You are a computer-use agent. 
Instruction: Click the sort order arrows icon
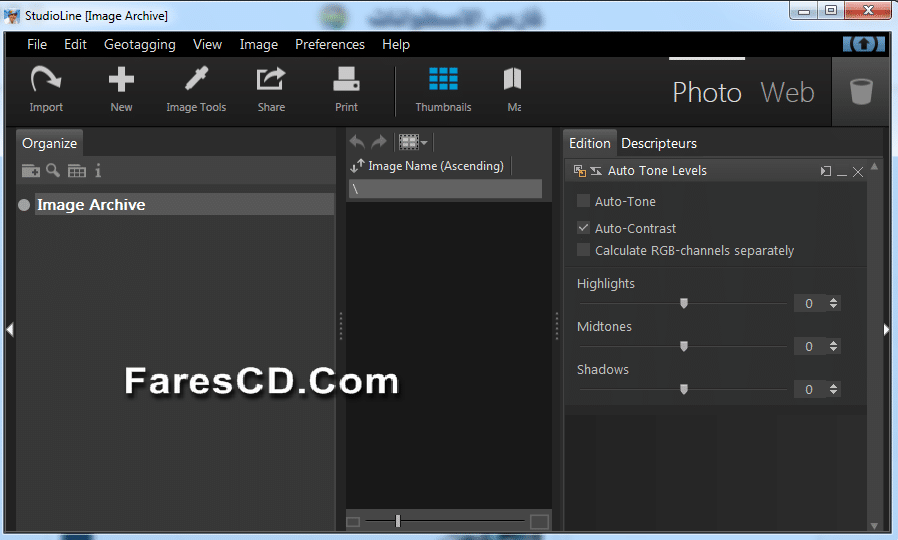point(357,166)
